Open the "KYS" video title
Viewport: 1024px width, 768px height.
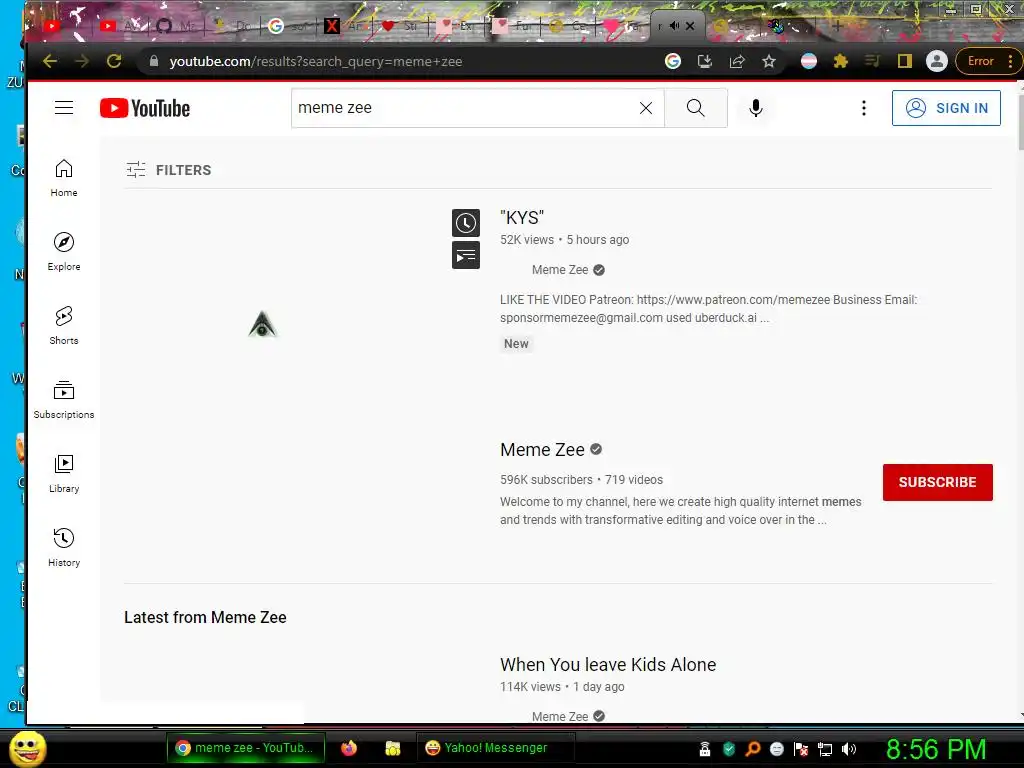pos(522,217)
